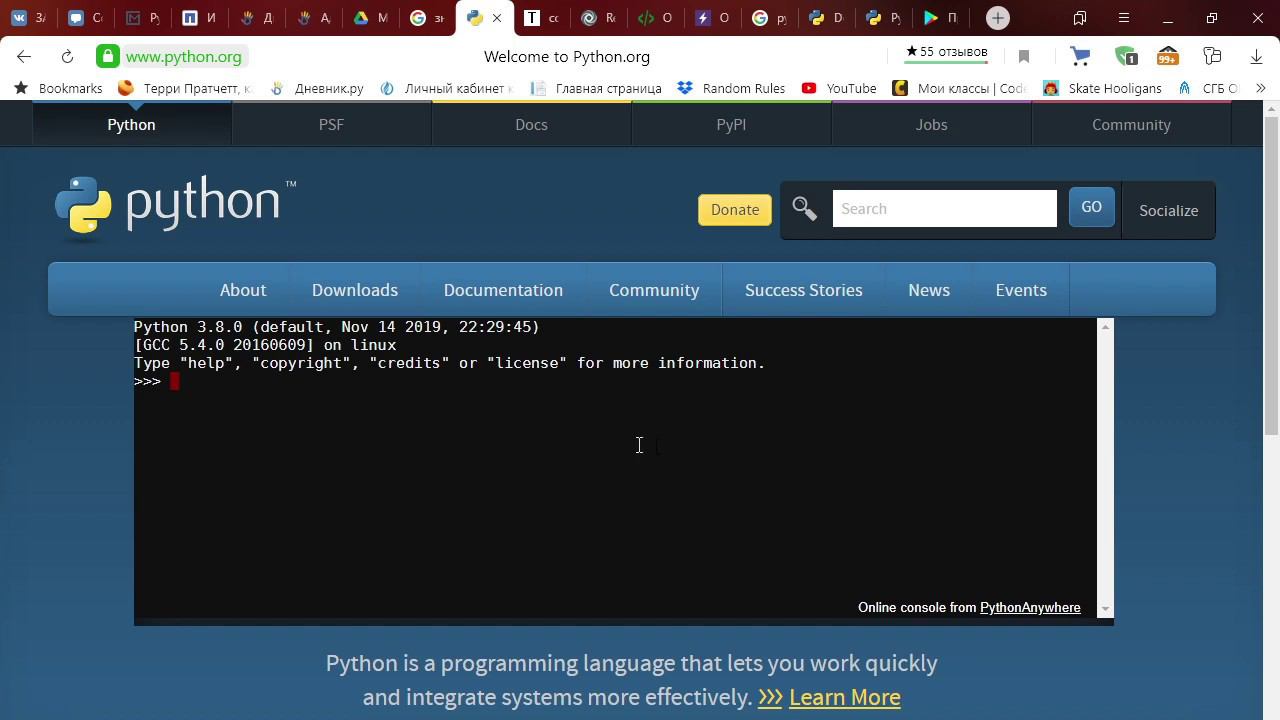
Task: Open the Мои классы bookmark
Action: 959,88
